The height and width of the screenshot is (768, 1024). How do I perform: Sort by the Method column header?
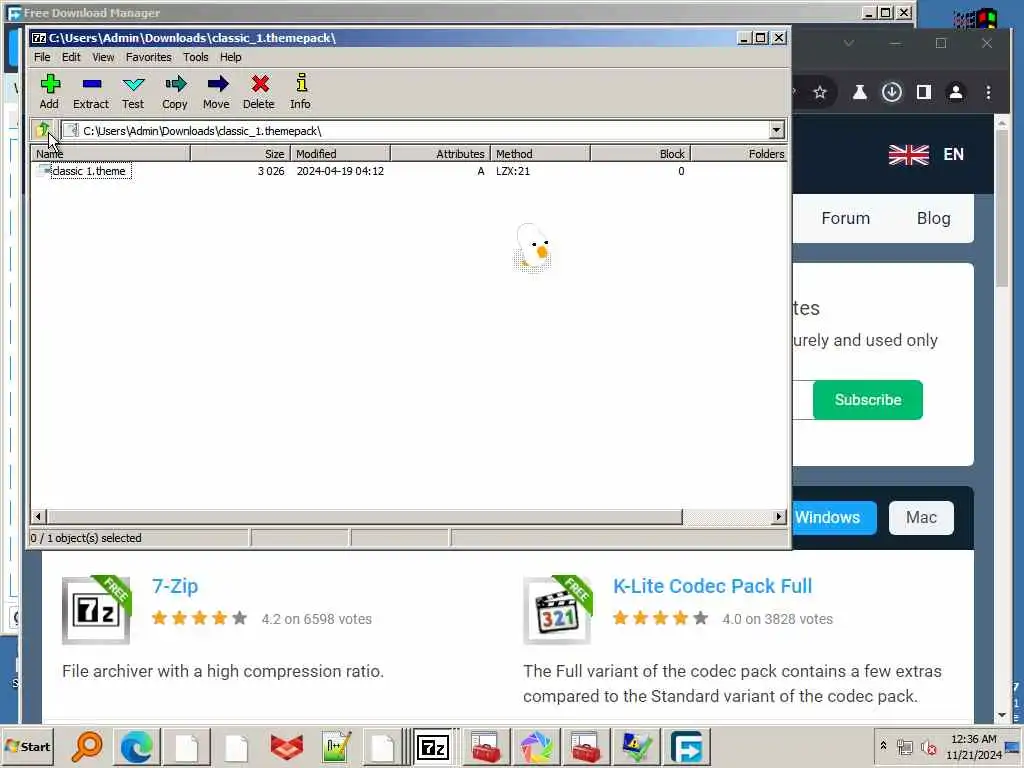[x=540, y=153]
